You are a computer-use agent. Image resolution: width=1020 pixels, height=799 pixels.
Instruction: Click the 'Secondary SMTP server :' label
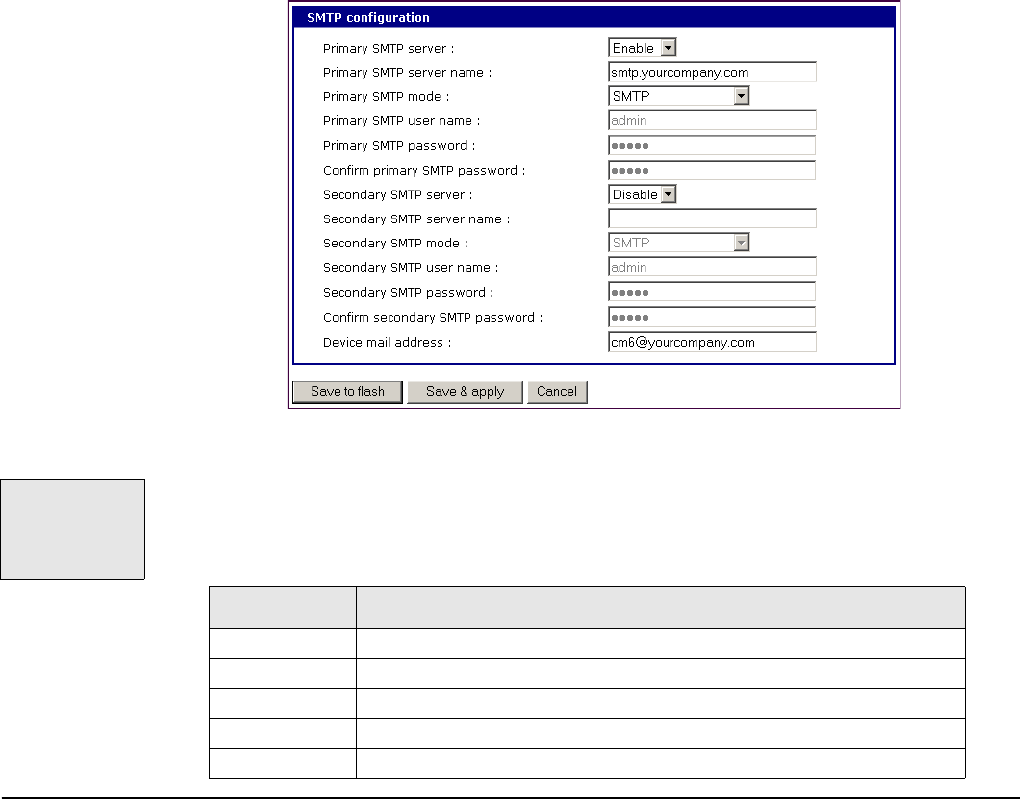[397, 195]
